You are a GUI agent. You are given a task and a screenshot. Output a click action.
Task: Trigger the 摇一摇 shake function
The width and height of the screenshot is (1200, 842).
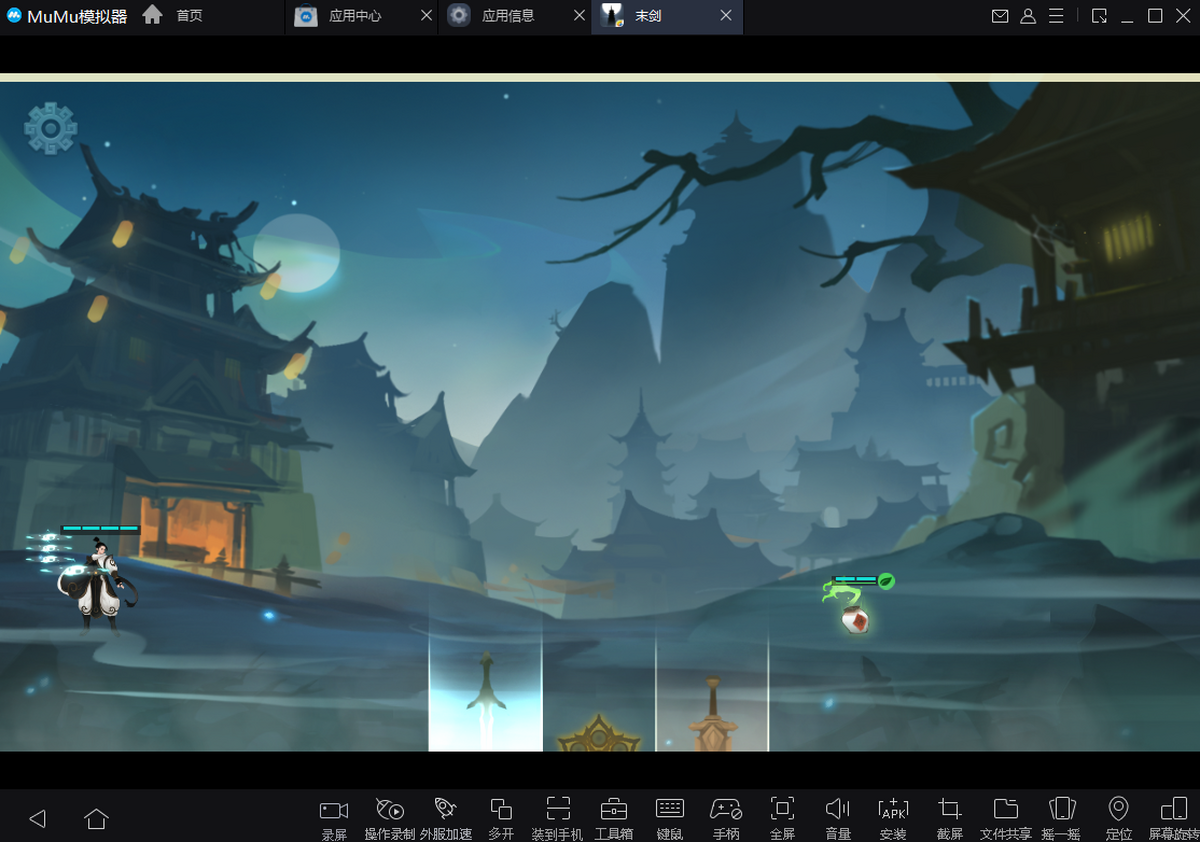tap(1062, 819)
